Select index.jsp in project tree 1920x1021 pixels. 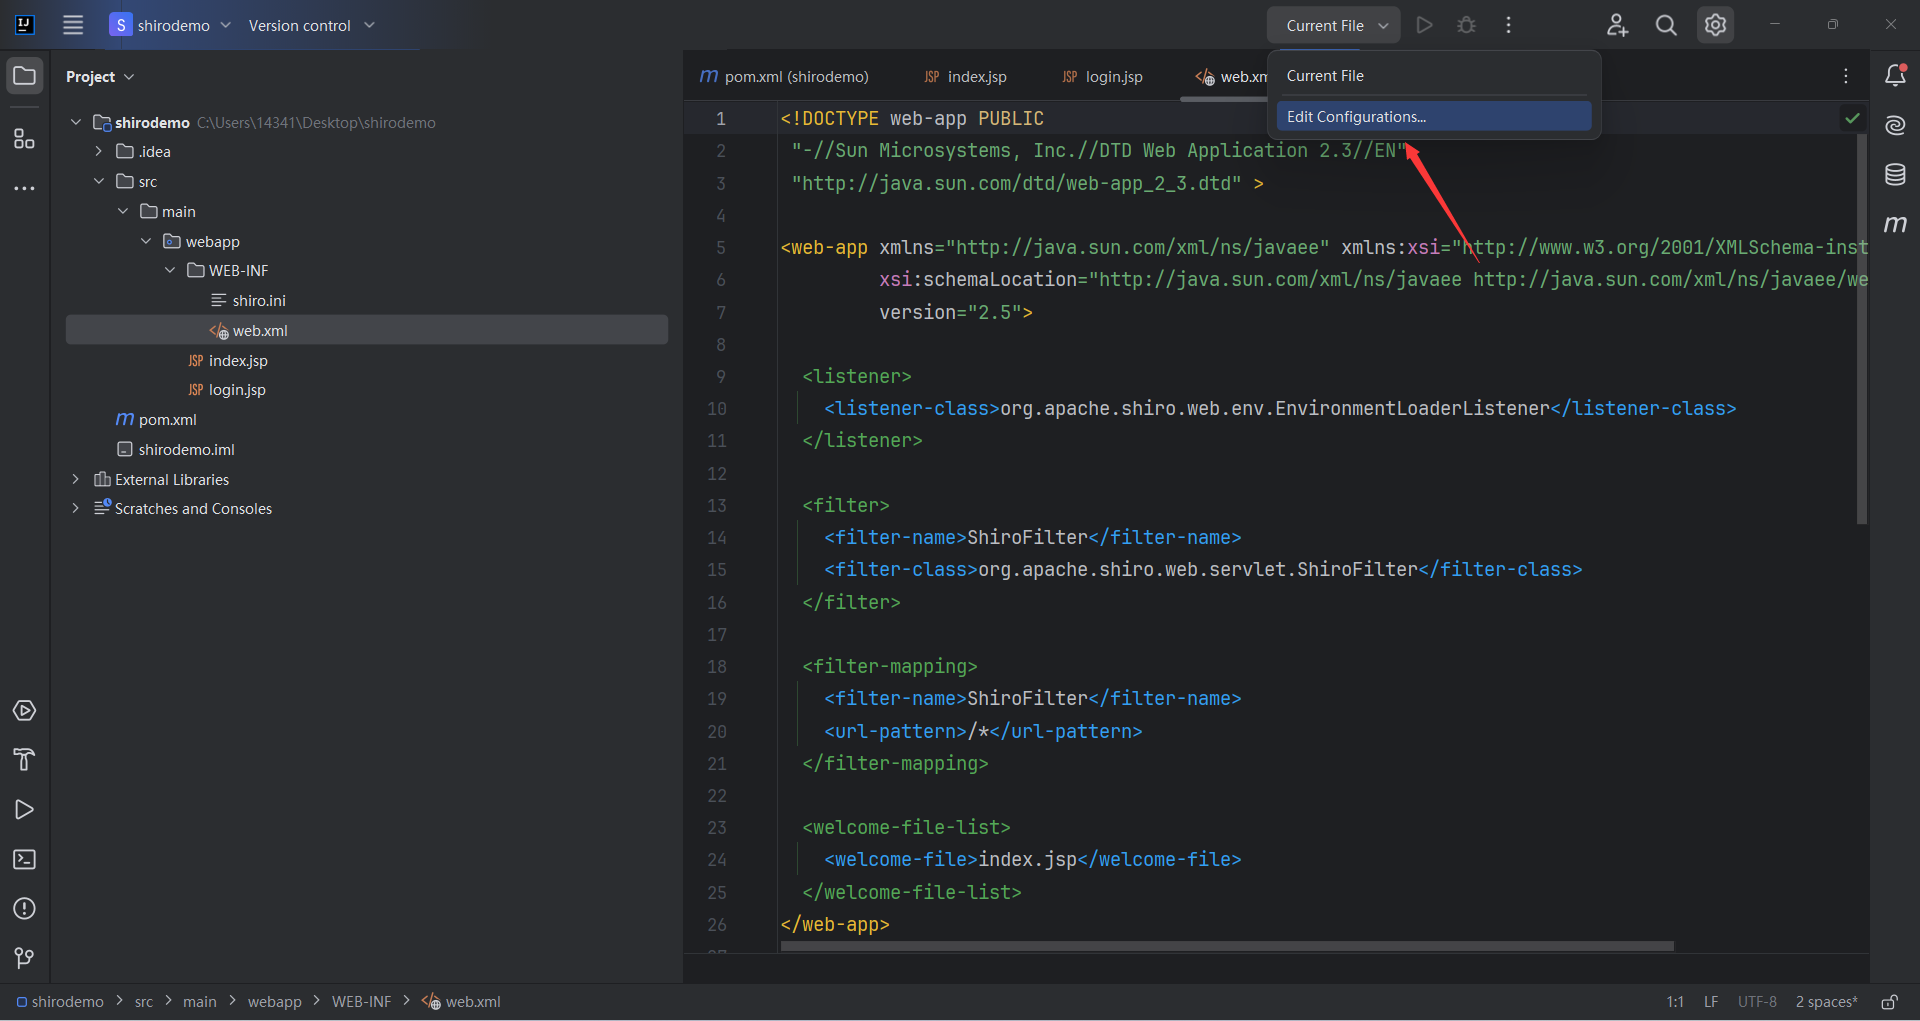[238, 360]
